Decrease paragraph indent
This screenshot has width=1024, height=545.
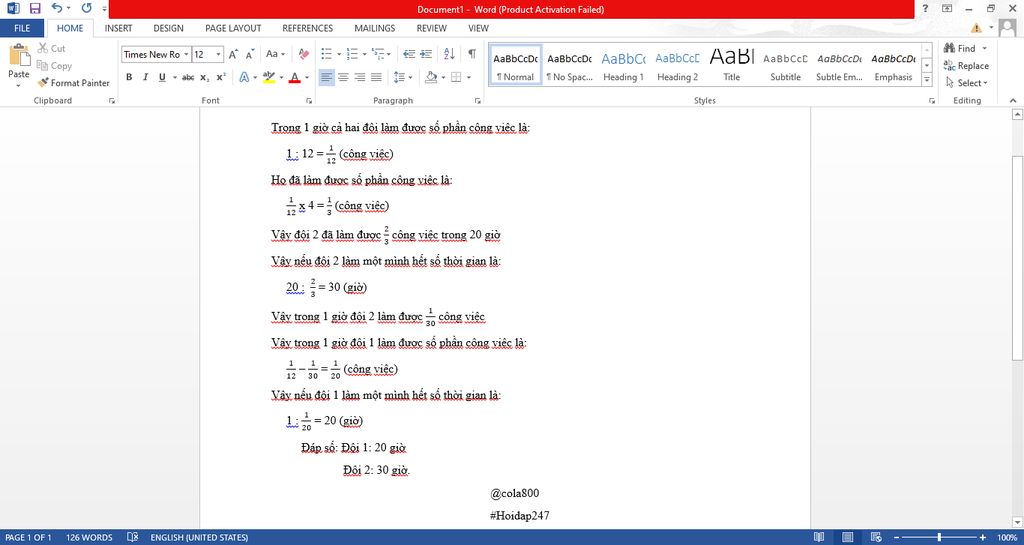(x=409, y=54)
